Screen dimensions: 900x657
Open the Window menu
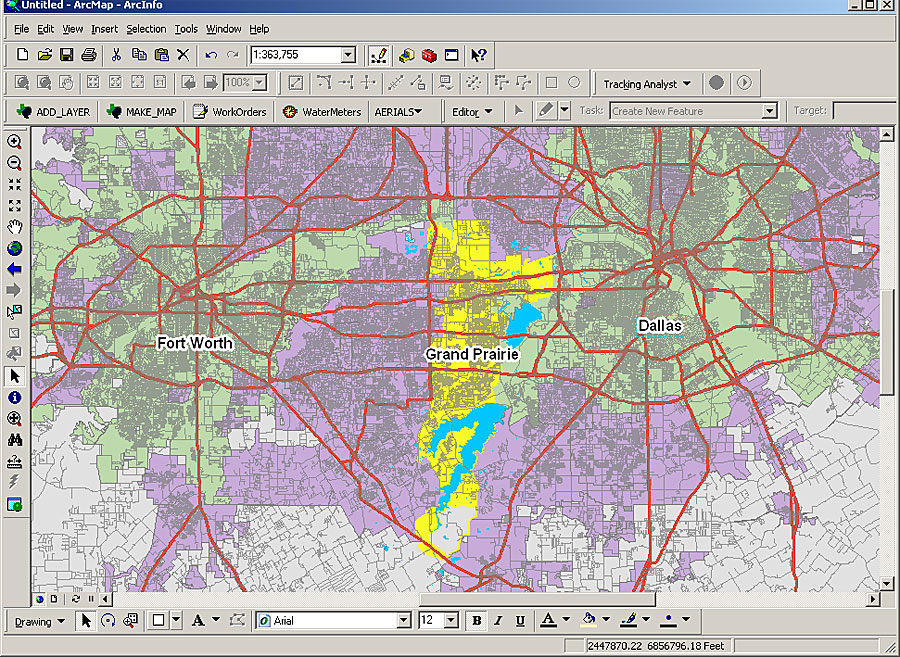[223, 29]
